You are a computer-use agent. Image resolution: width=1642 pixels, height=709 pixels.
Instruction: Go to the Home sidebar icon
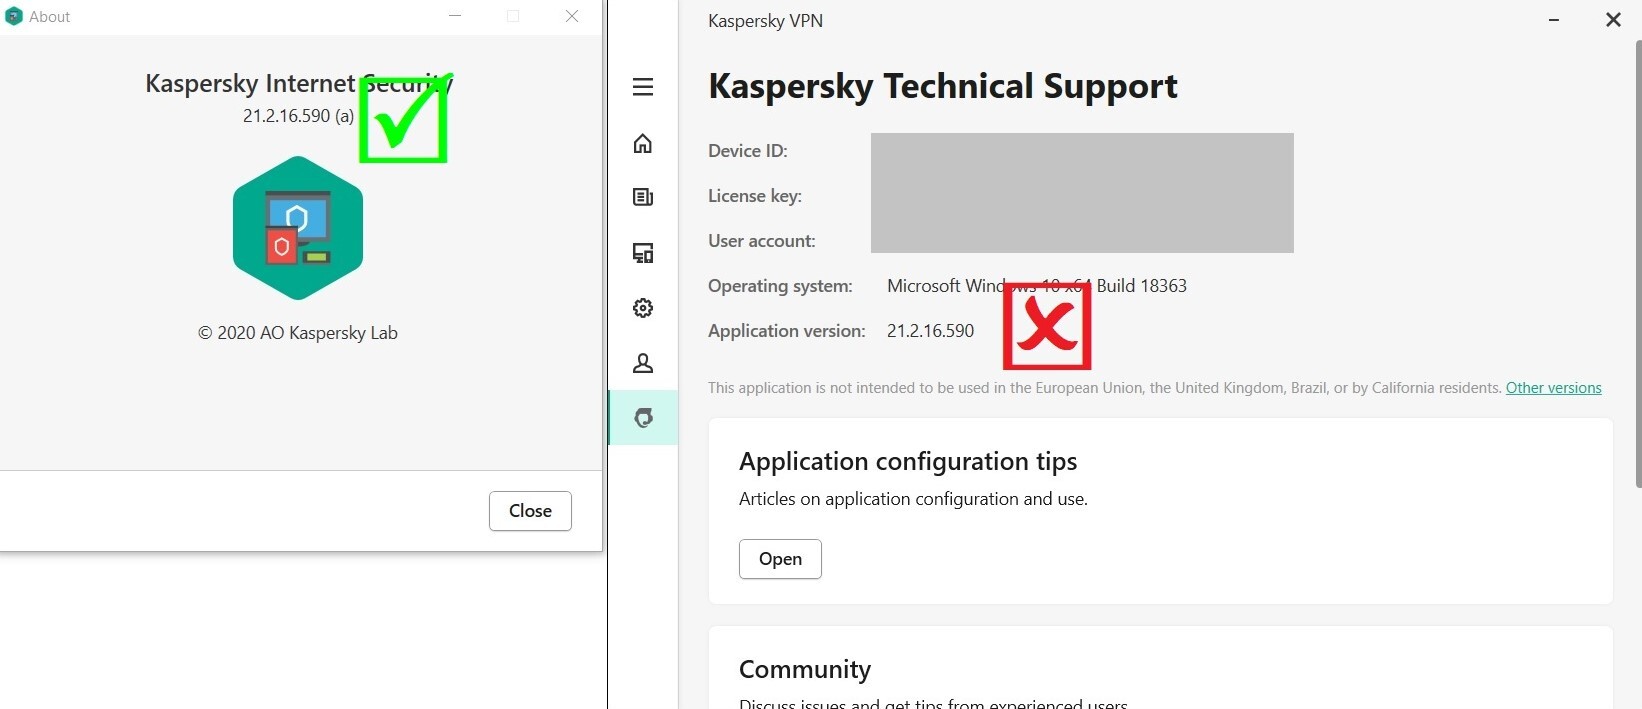pos(643,144)
